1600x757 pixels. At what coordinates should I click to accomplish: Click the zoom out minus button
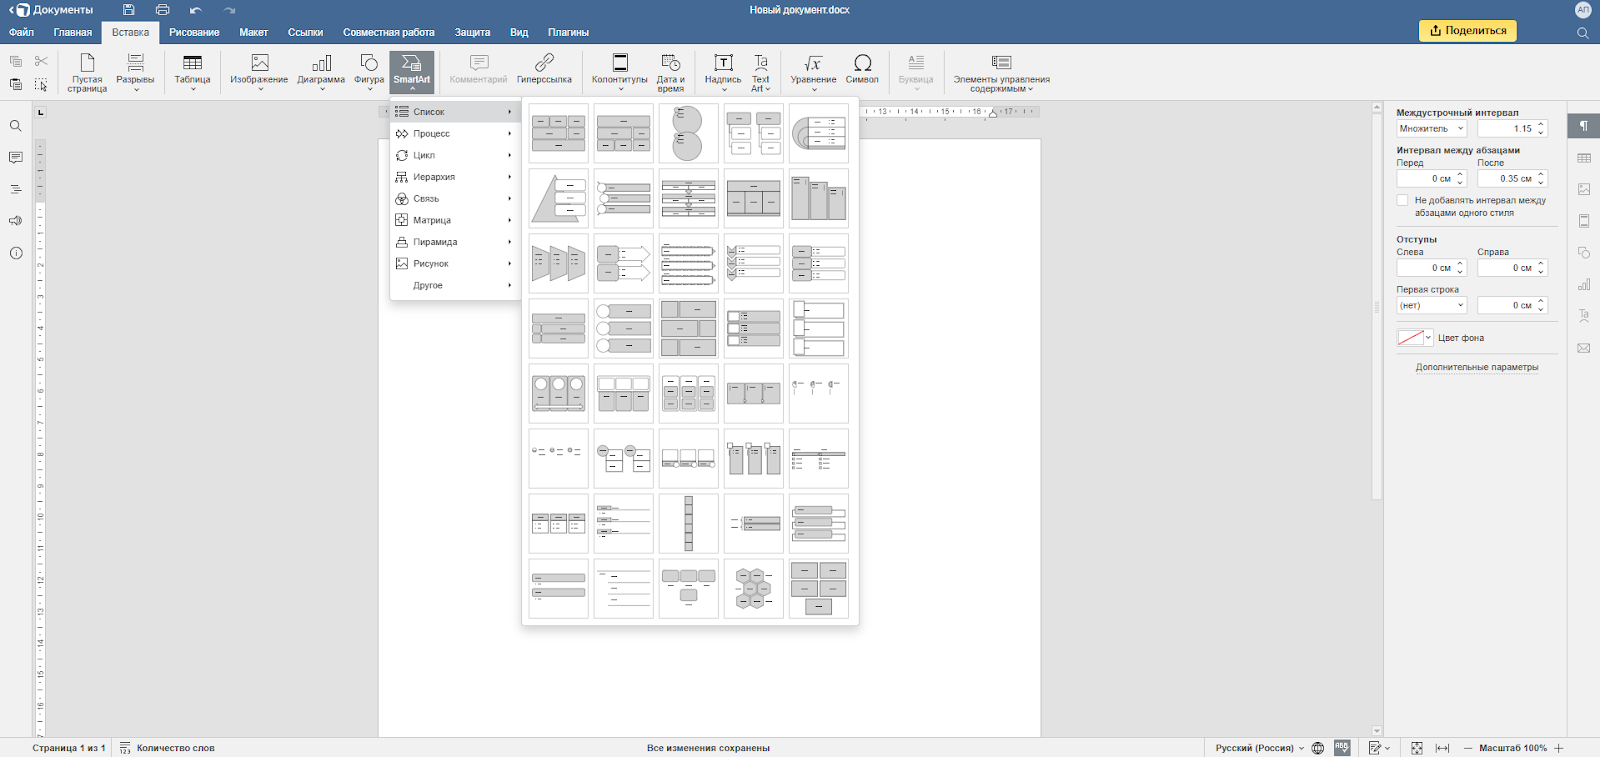[x=1468, y=748]
